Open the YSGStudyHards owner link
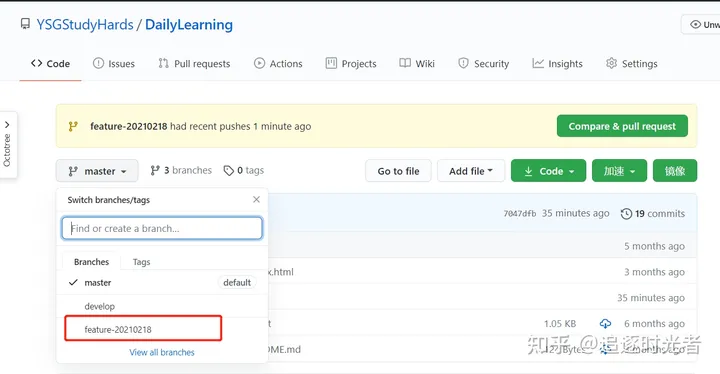This screenshot has height=374, width=720. tap(85, 24)
